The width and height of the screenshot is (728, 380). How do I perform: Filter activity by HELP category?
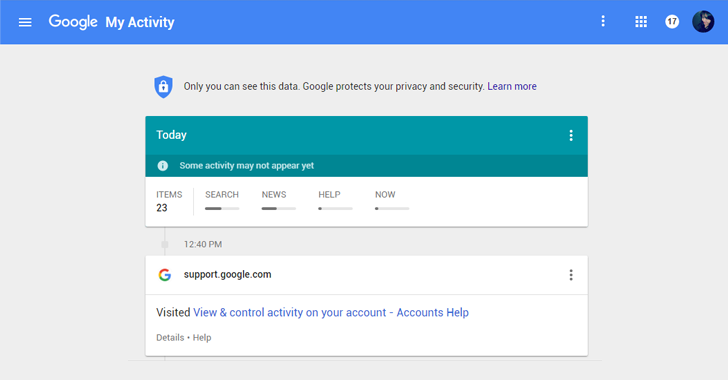[329, 195]
